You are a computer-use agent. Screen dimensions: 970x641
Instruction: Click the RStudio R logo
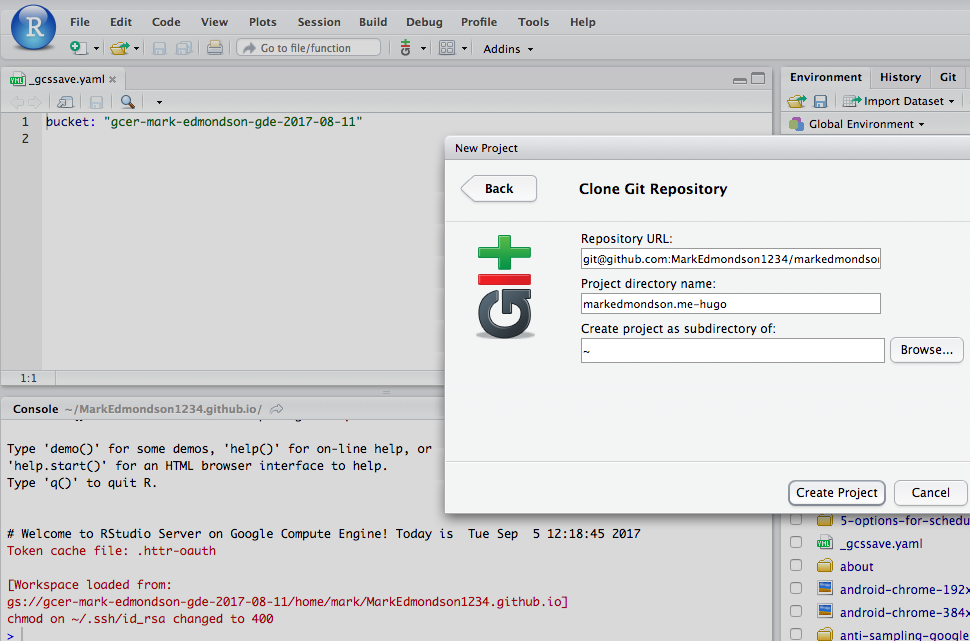coord(33,27)
